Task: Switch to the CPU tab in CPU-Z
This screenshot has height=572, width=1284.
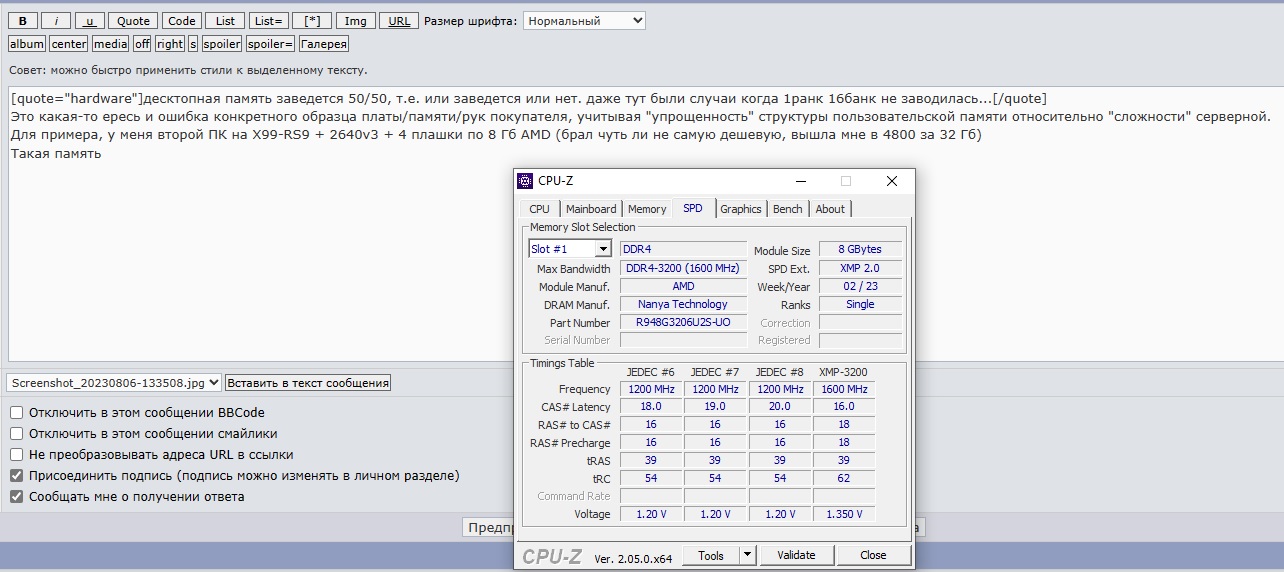Action: pos(539,209)
